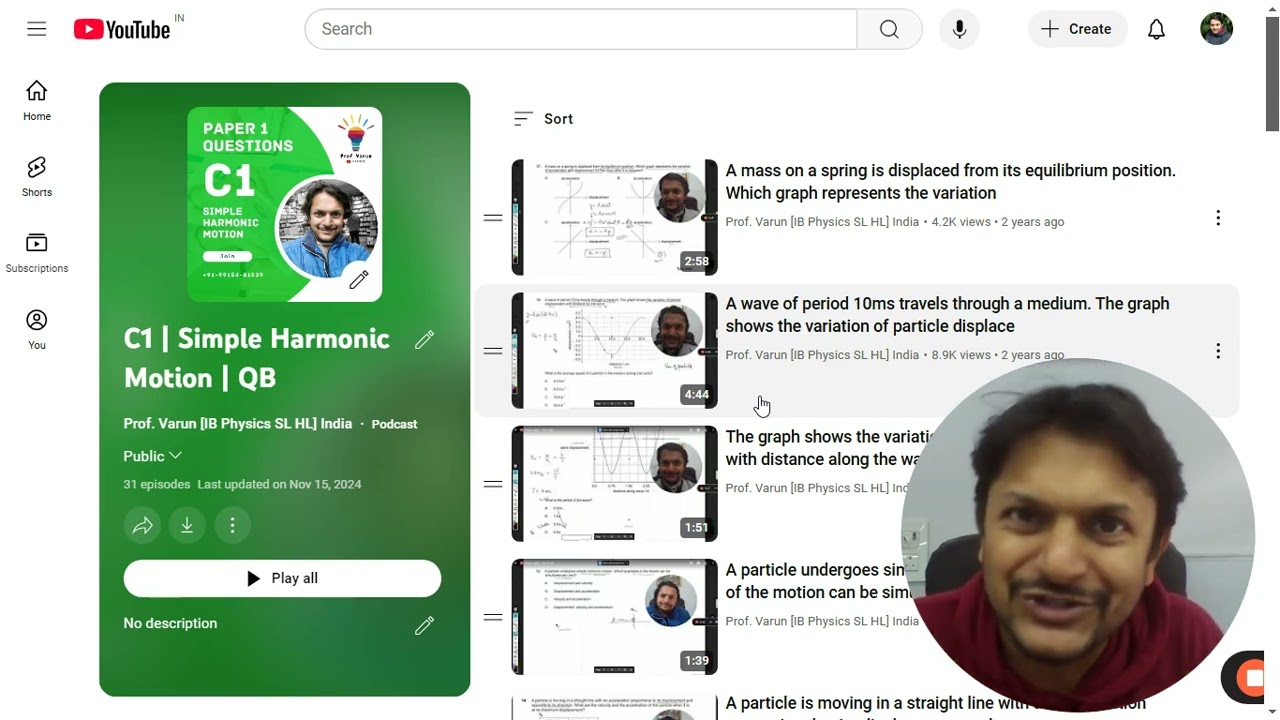Click the Podcast label
1280x720 pixels.
394,424
